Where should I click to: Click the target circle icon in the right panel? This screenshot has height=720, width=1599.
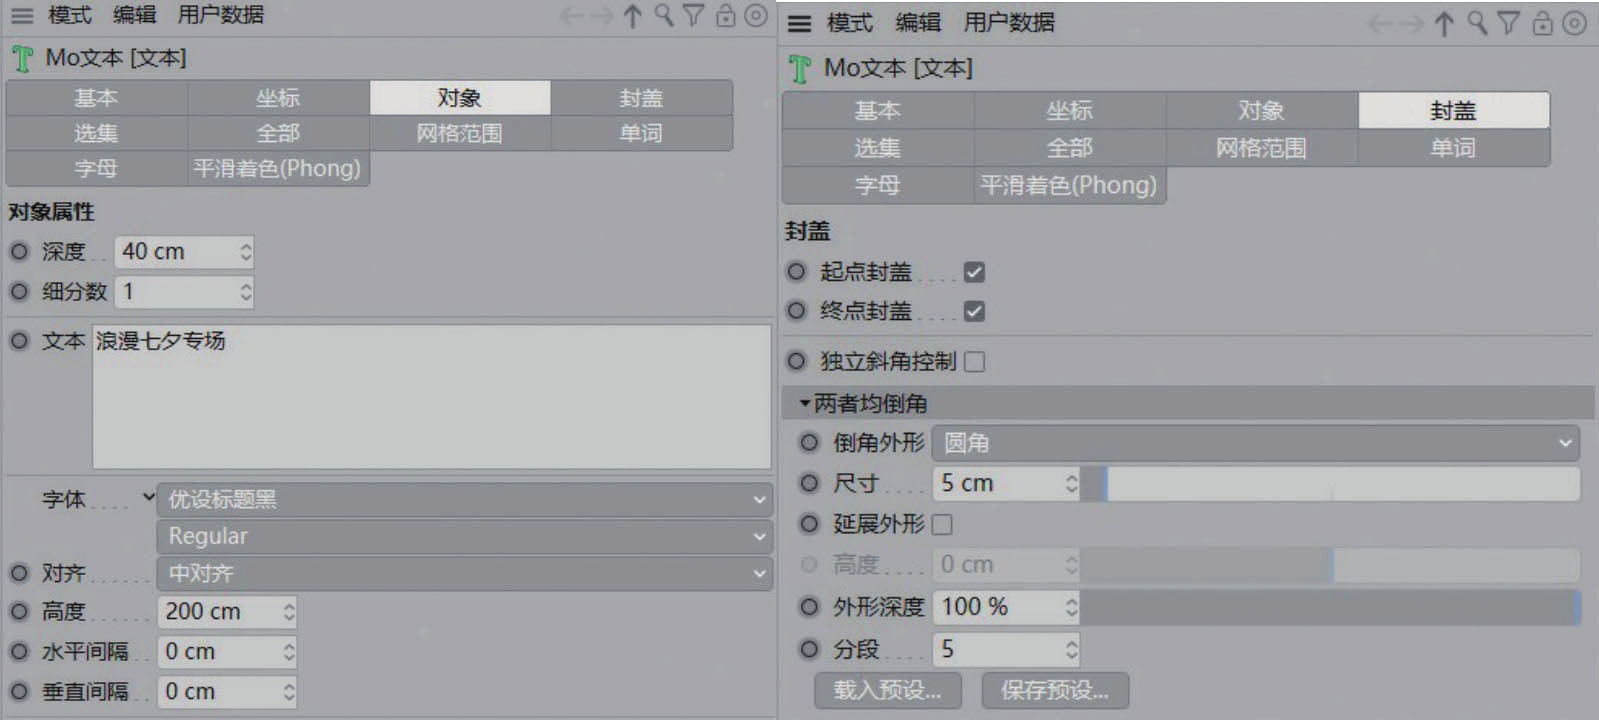coord(1575,23)
